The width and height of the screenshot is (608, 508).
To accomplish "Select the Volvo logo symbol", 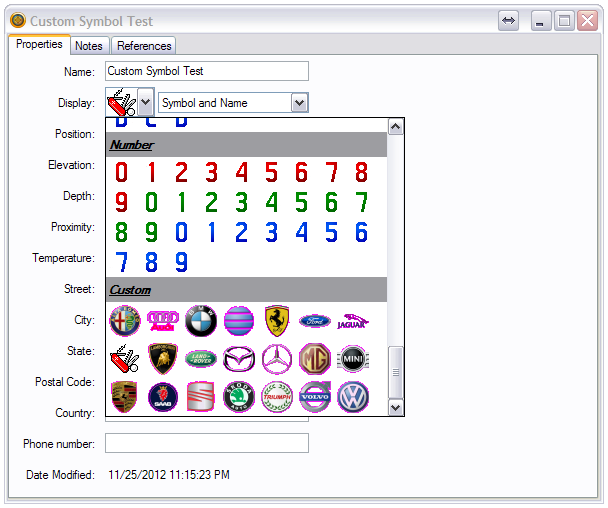I will [315, 397].
